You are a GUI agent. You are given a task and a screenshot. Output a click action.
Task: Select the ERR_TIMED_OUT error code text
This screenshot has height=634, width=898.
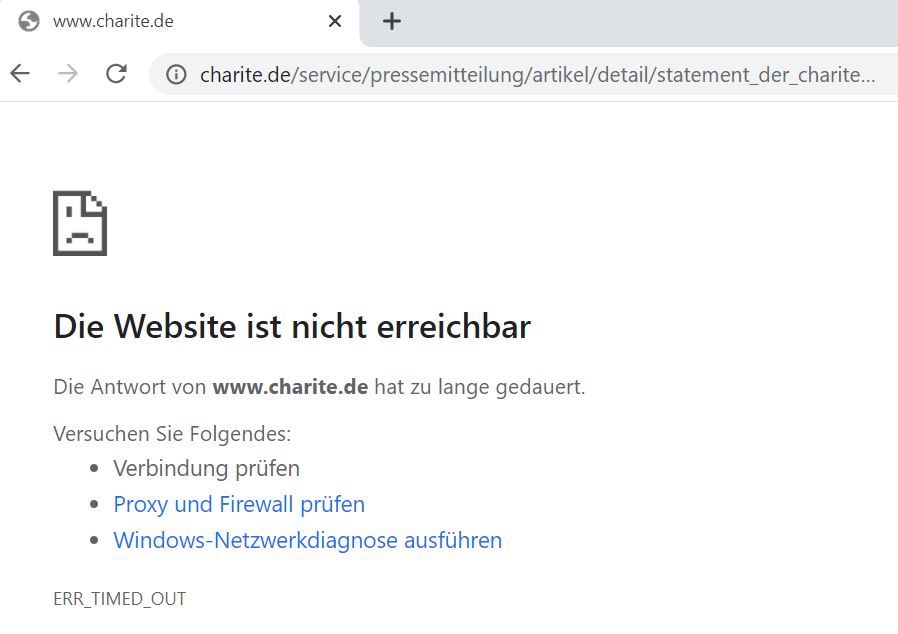[120, 599]
